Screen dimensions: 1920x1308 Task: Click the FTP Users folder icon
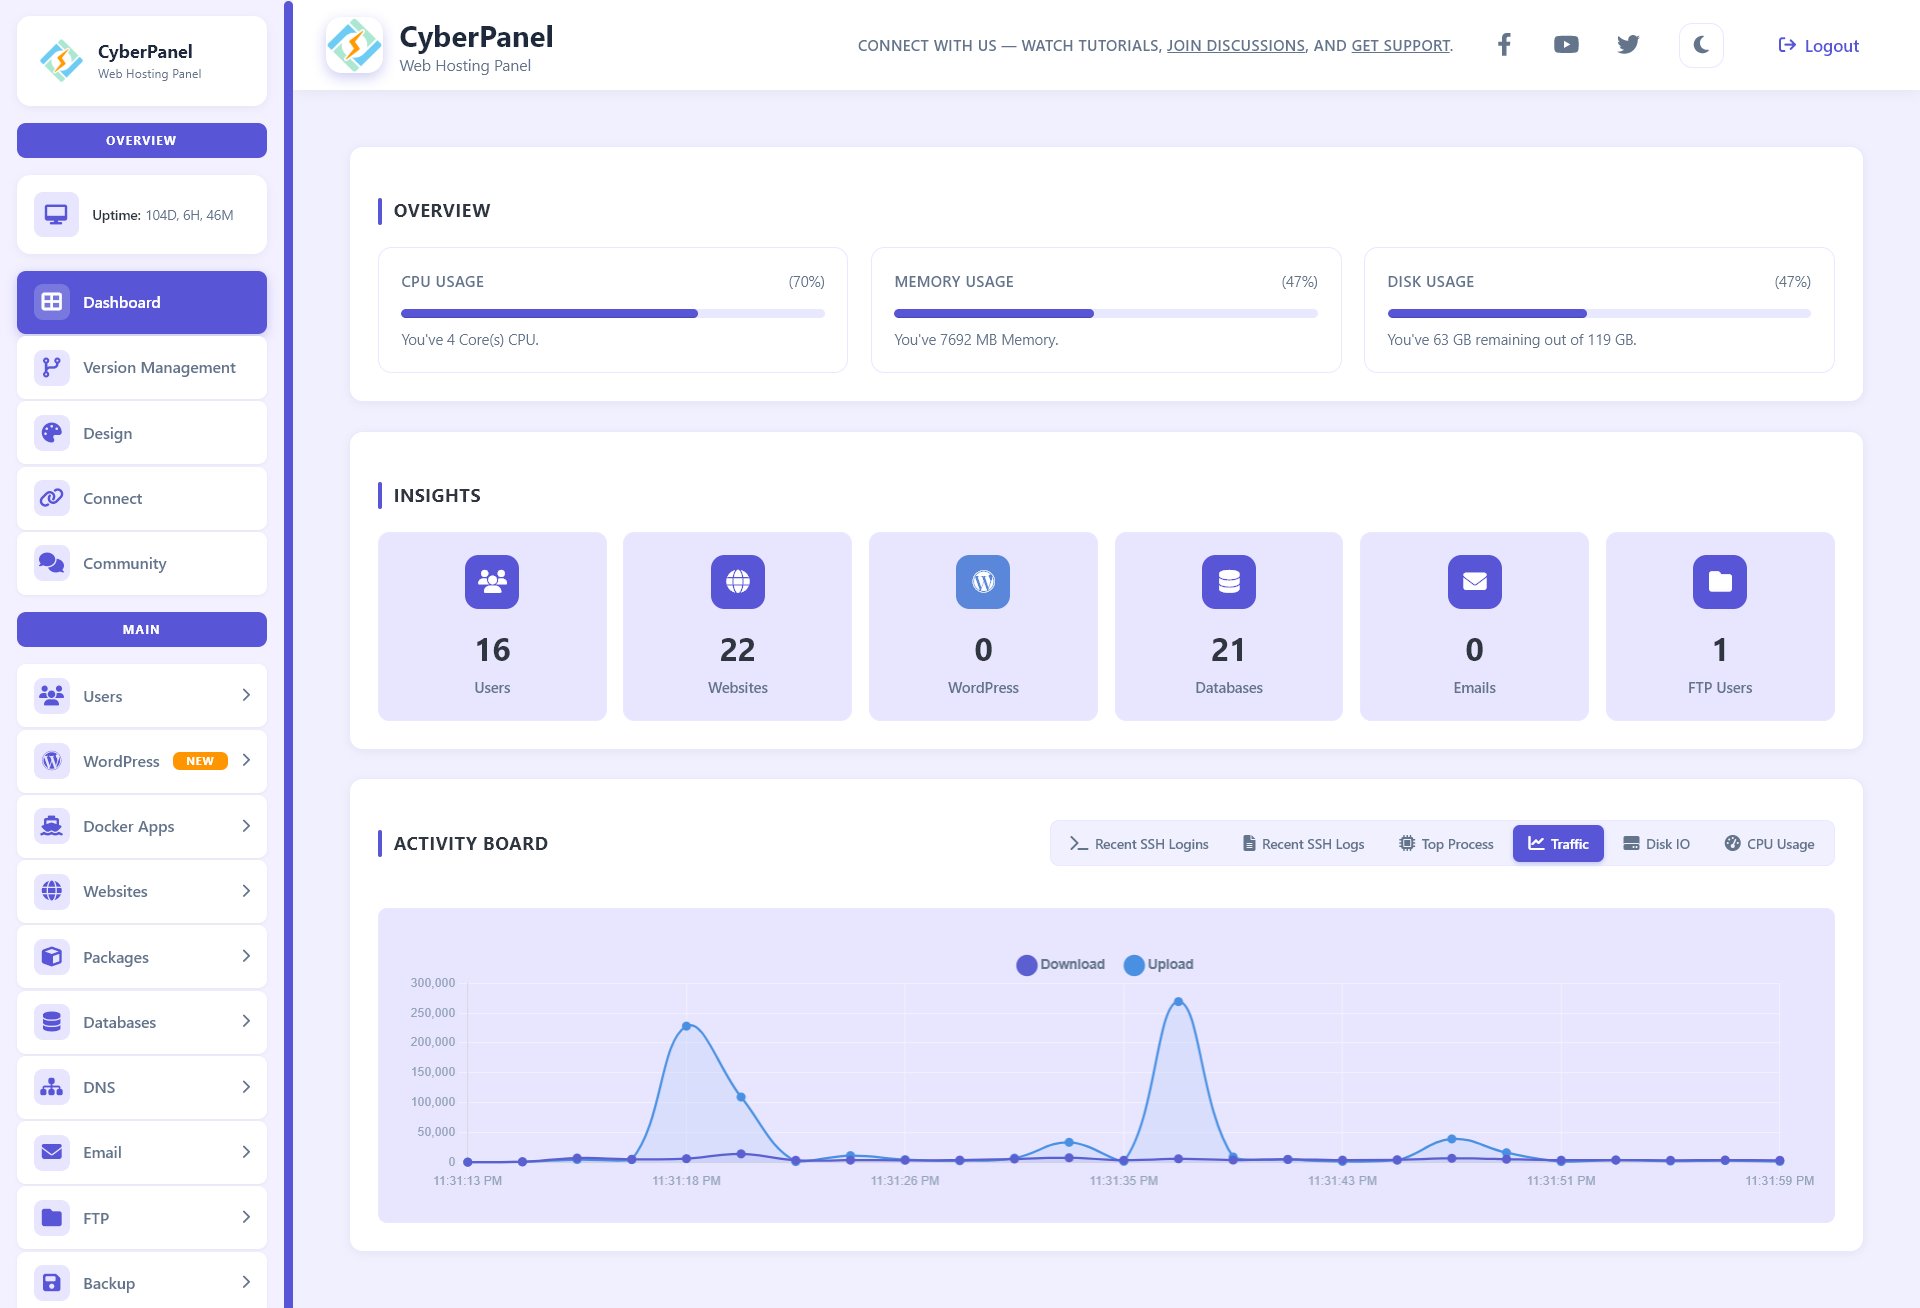(1719, 582)
